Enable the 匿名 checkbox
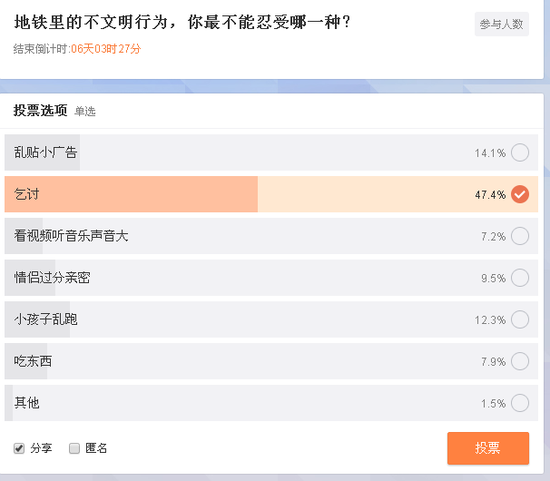550x481 pixels. point(74,448)
